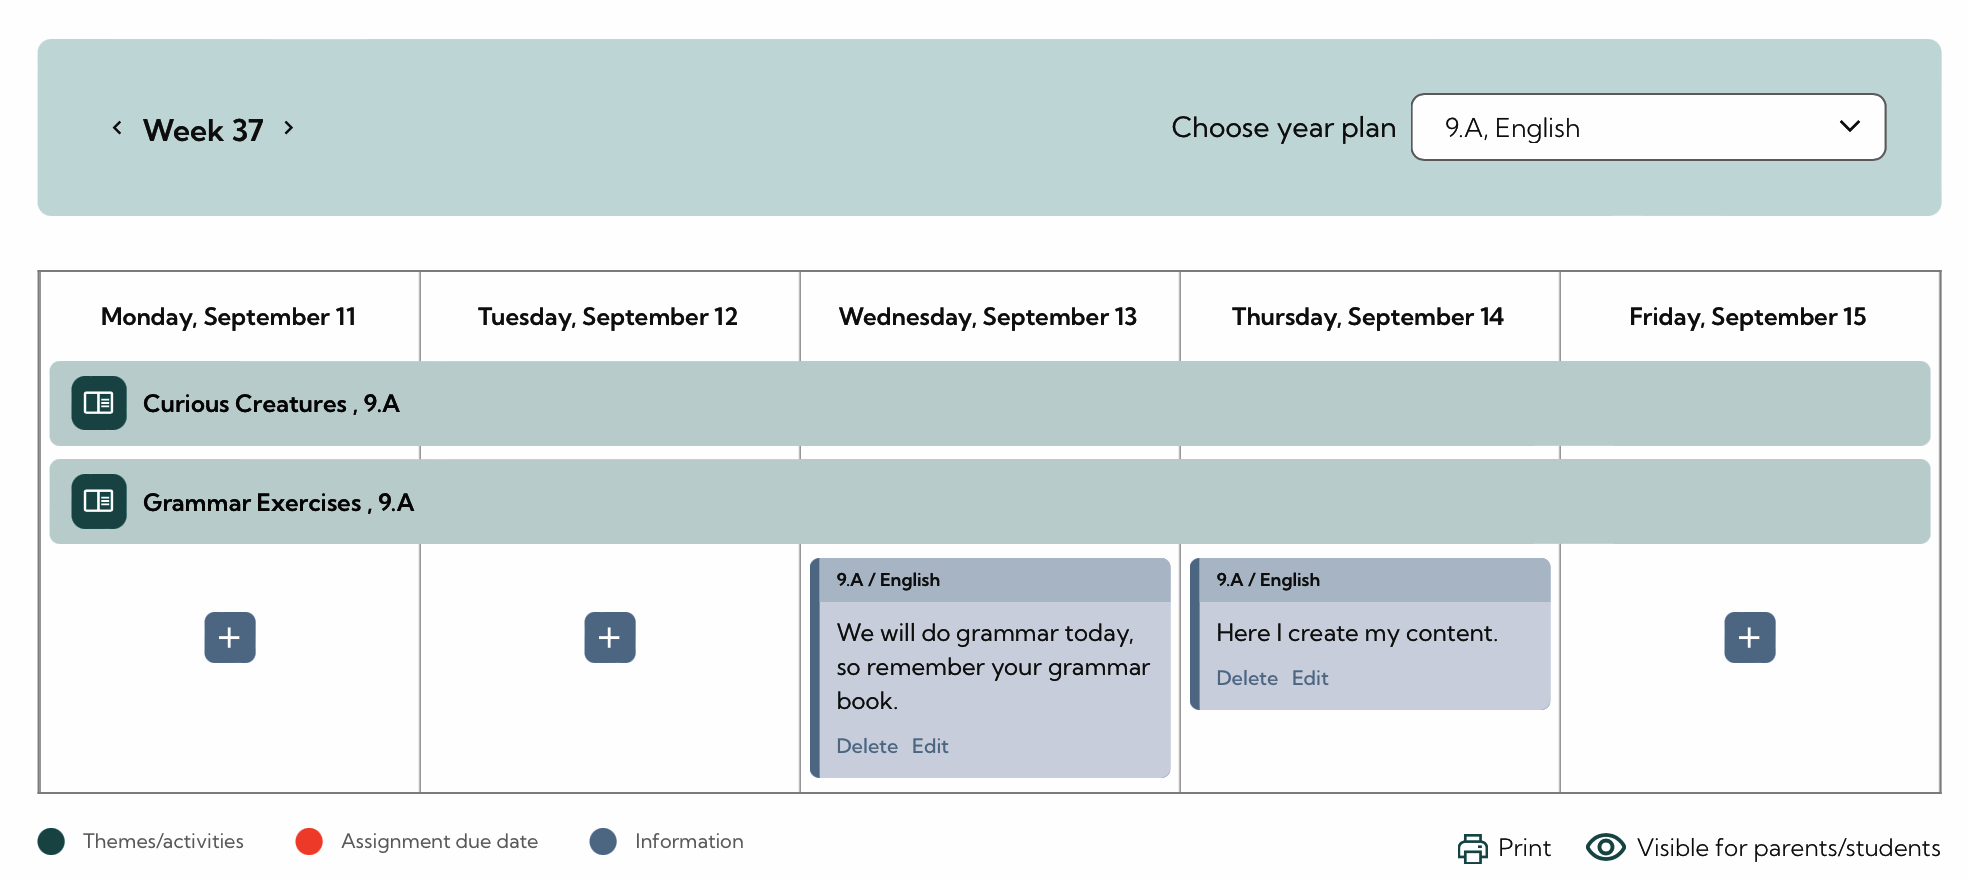This screenshot has height=880, width=1968.
Task: Click the dark green Themes/activities legend dot
Action: 51,842
